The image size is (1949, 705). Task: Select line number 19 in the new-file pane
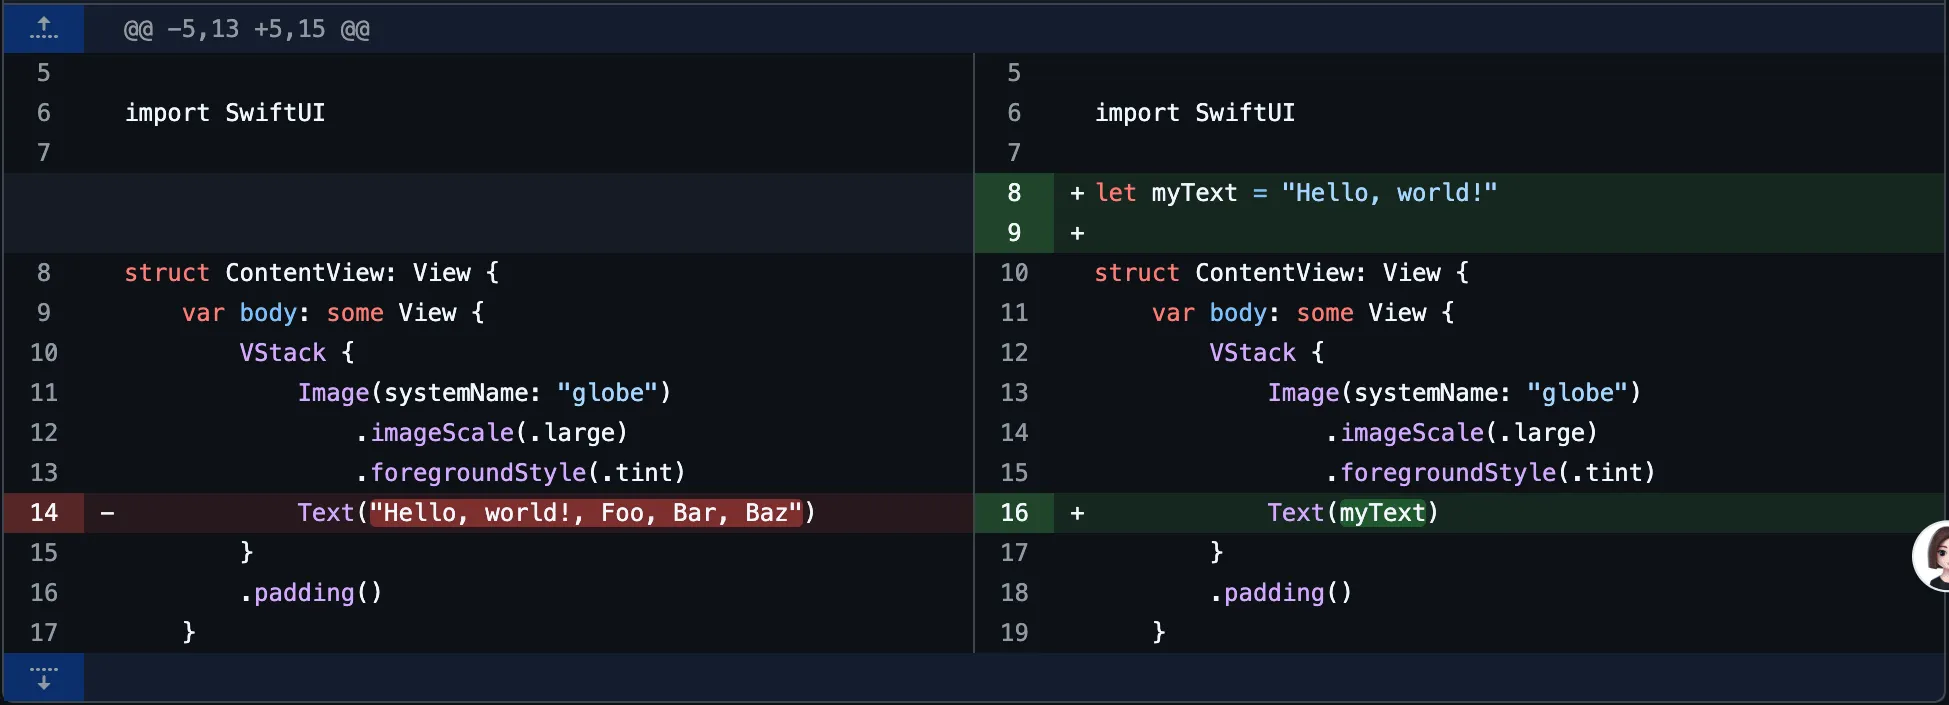[1014, 632]
